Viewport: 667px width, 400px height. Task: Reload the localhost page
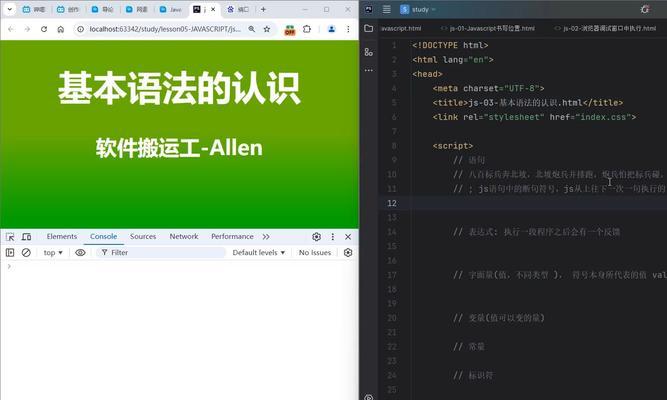click(x=44, y=29)
